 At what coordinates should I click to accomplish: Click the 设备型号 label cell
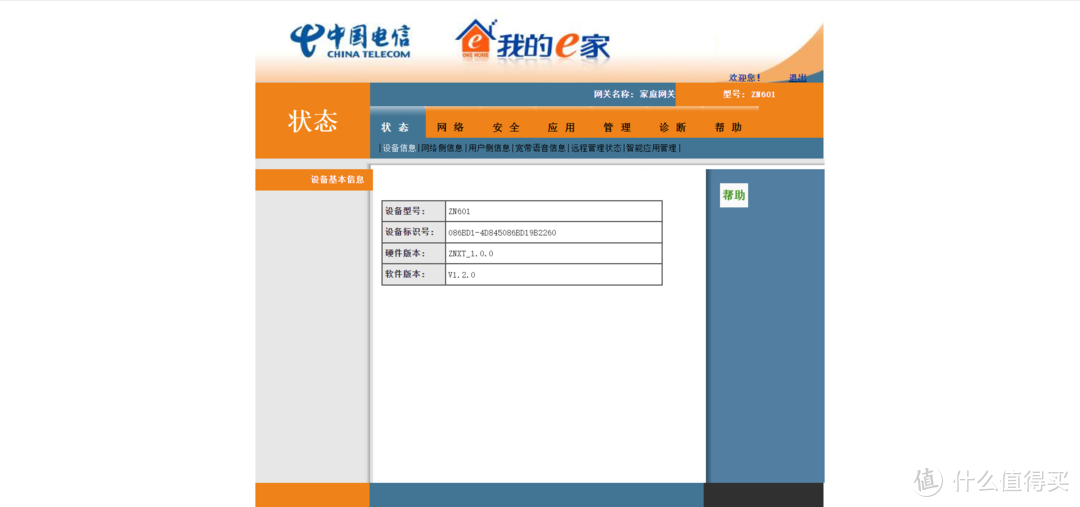[414, 211]
